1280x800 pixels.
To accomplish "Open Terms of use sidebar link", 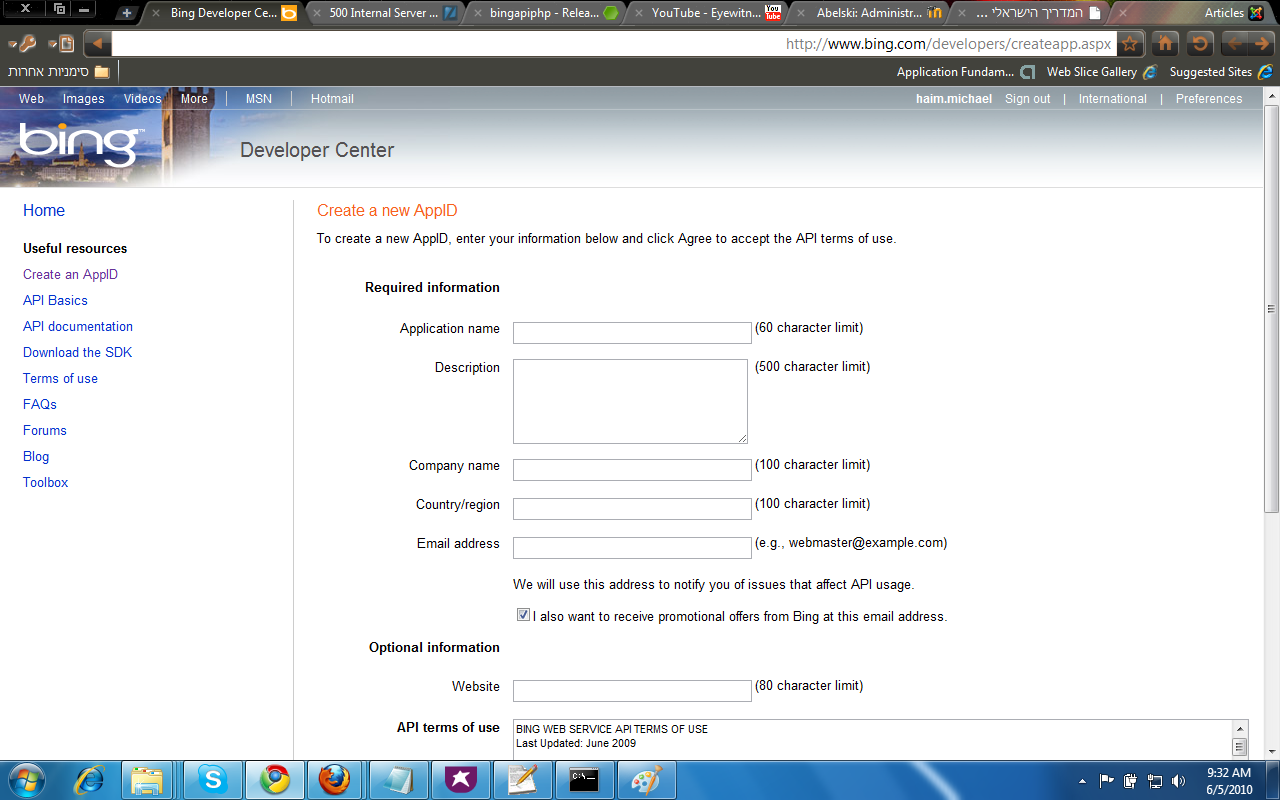I will [x=60, y=378].
